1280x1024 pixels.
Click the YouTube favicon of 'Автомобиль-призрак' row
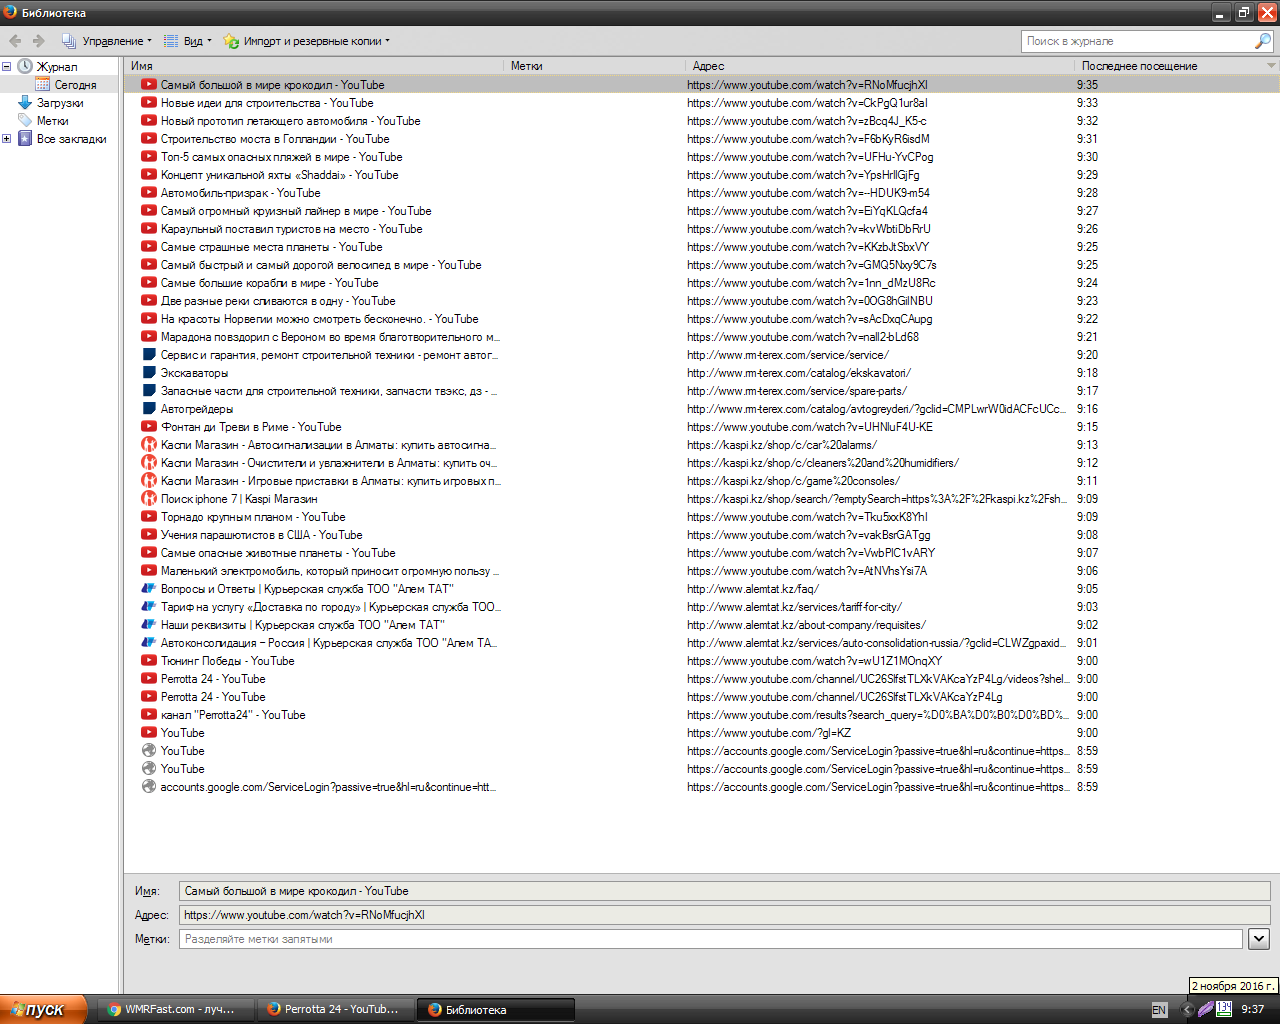149,193
